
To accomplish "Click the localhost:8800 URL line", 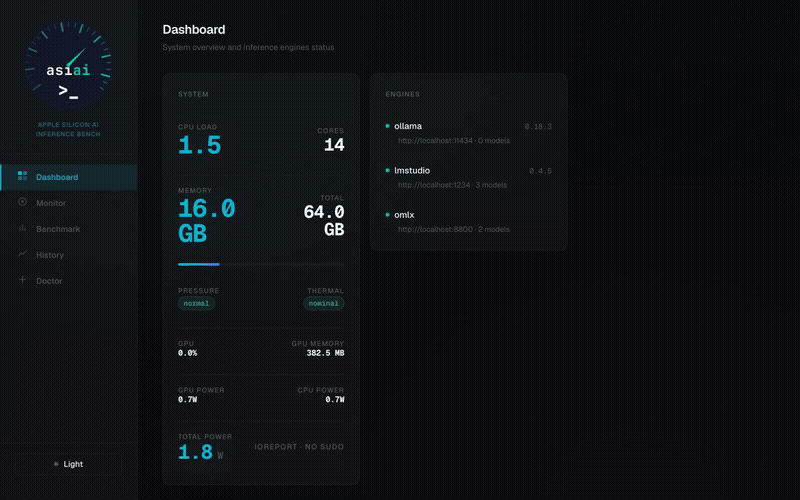I will [454, 230].
